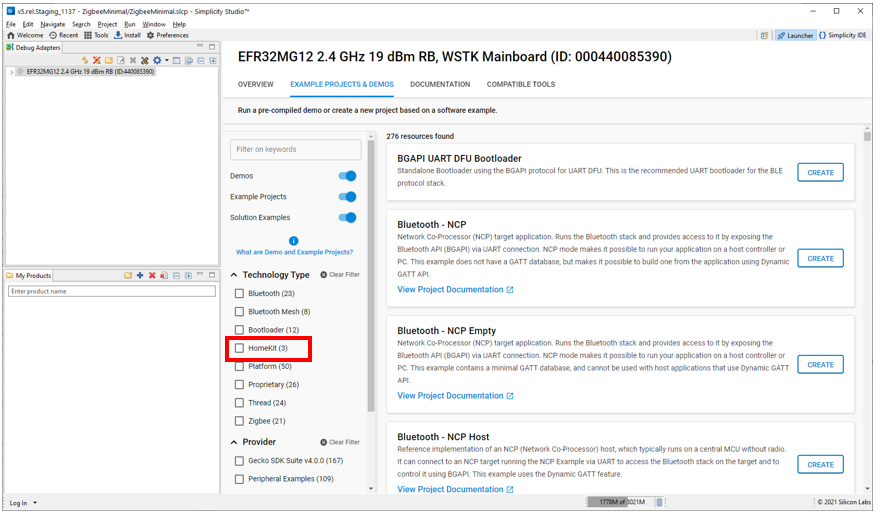Click yellow refresh arrows in Debug Adapters

(x=85, y=60)
